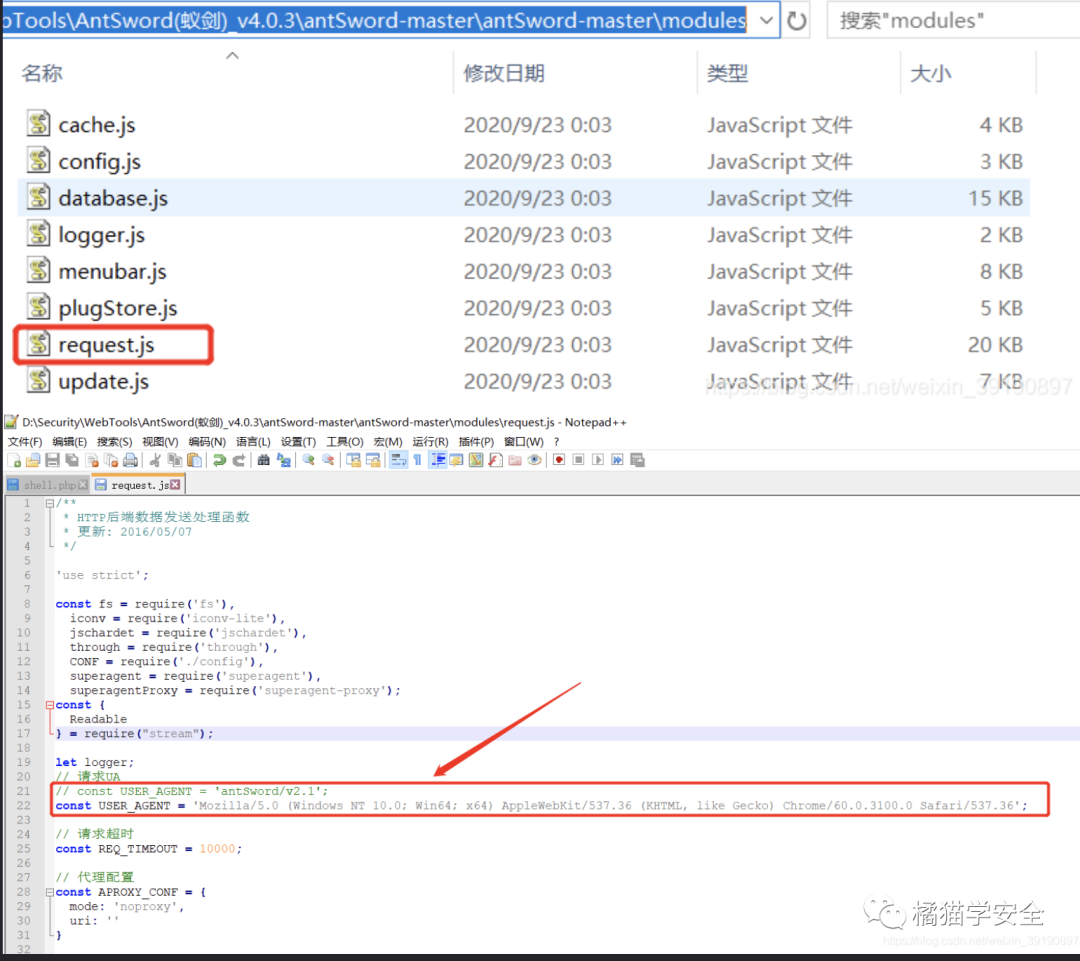The image size is (1080, 961).
Task: Click the Stop Recording macro icon
Action: [x=579, y=460]
